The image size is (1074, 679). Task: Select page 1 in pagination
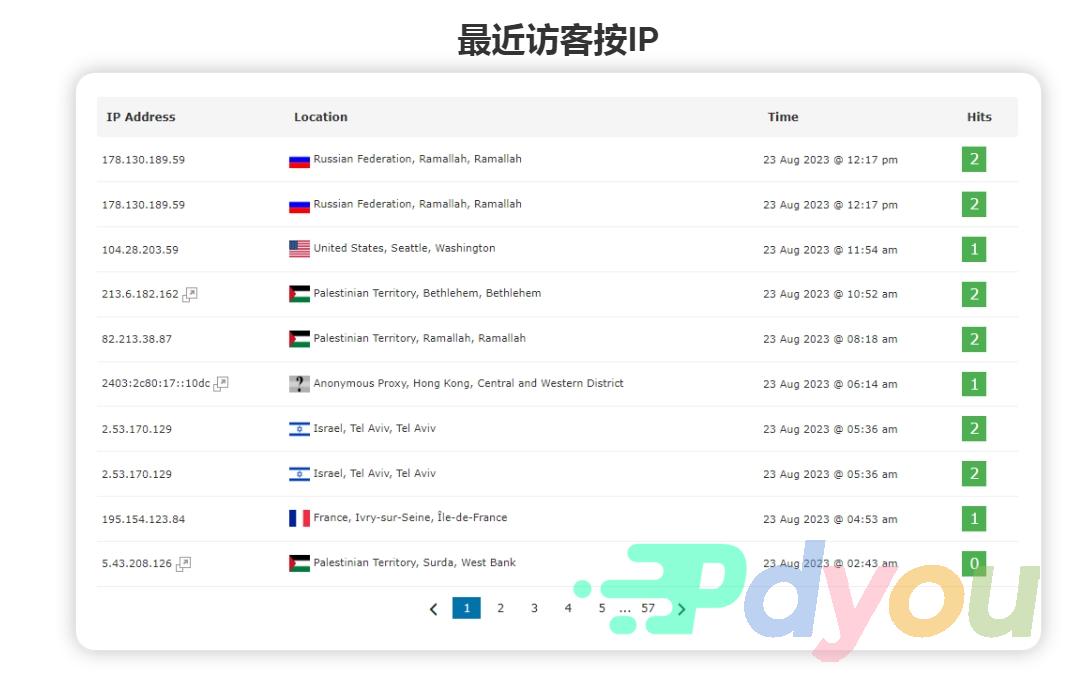coord(466,608)
